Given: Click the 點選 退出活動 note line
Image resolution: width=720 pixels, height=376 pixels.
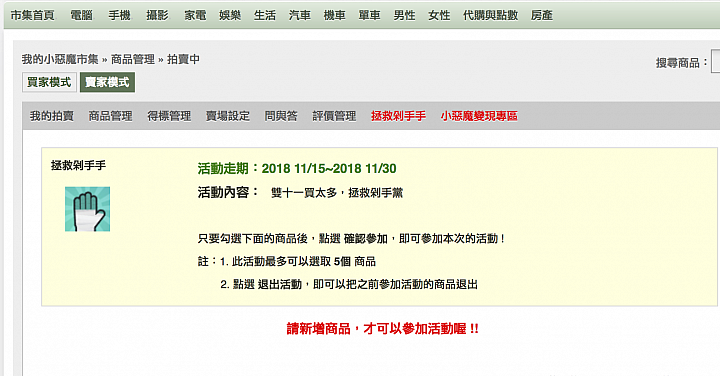Looking at the screenshot, I should (349, 285).
